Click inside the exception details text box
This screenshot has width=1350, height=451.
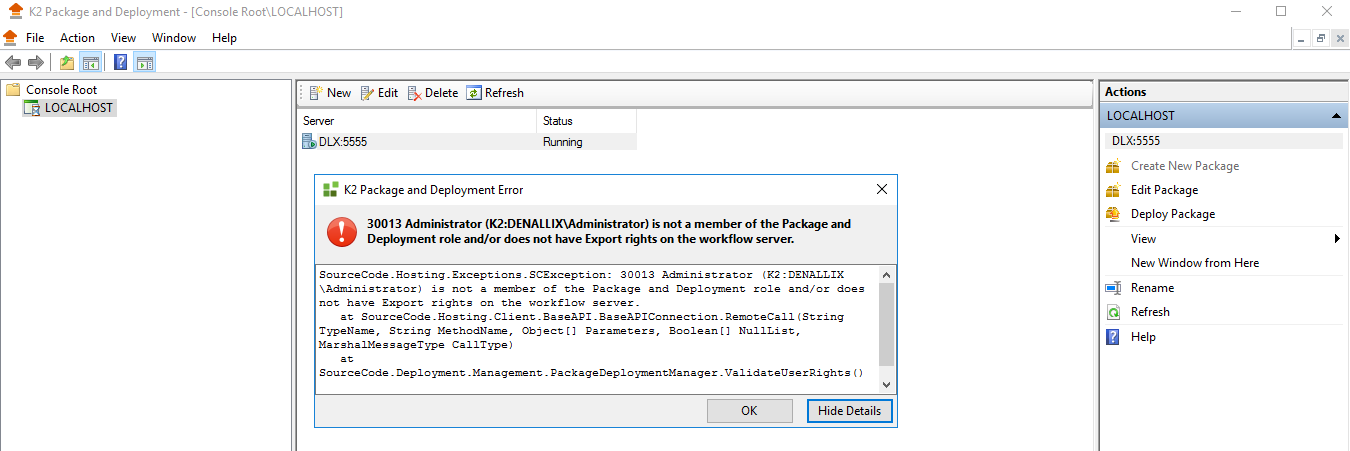(x=597, y=329)
